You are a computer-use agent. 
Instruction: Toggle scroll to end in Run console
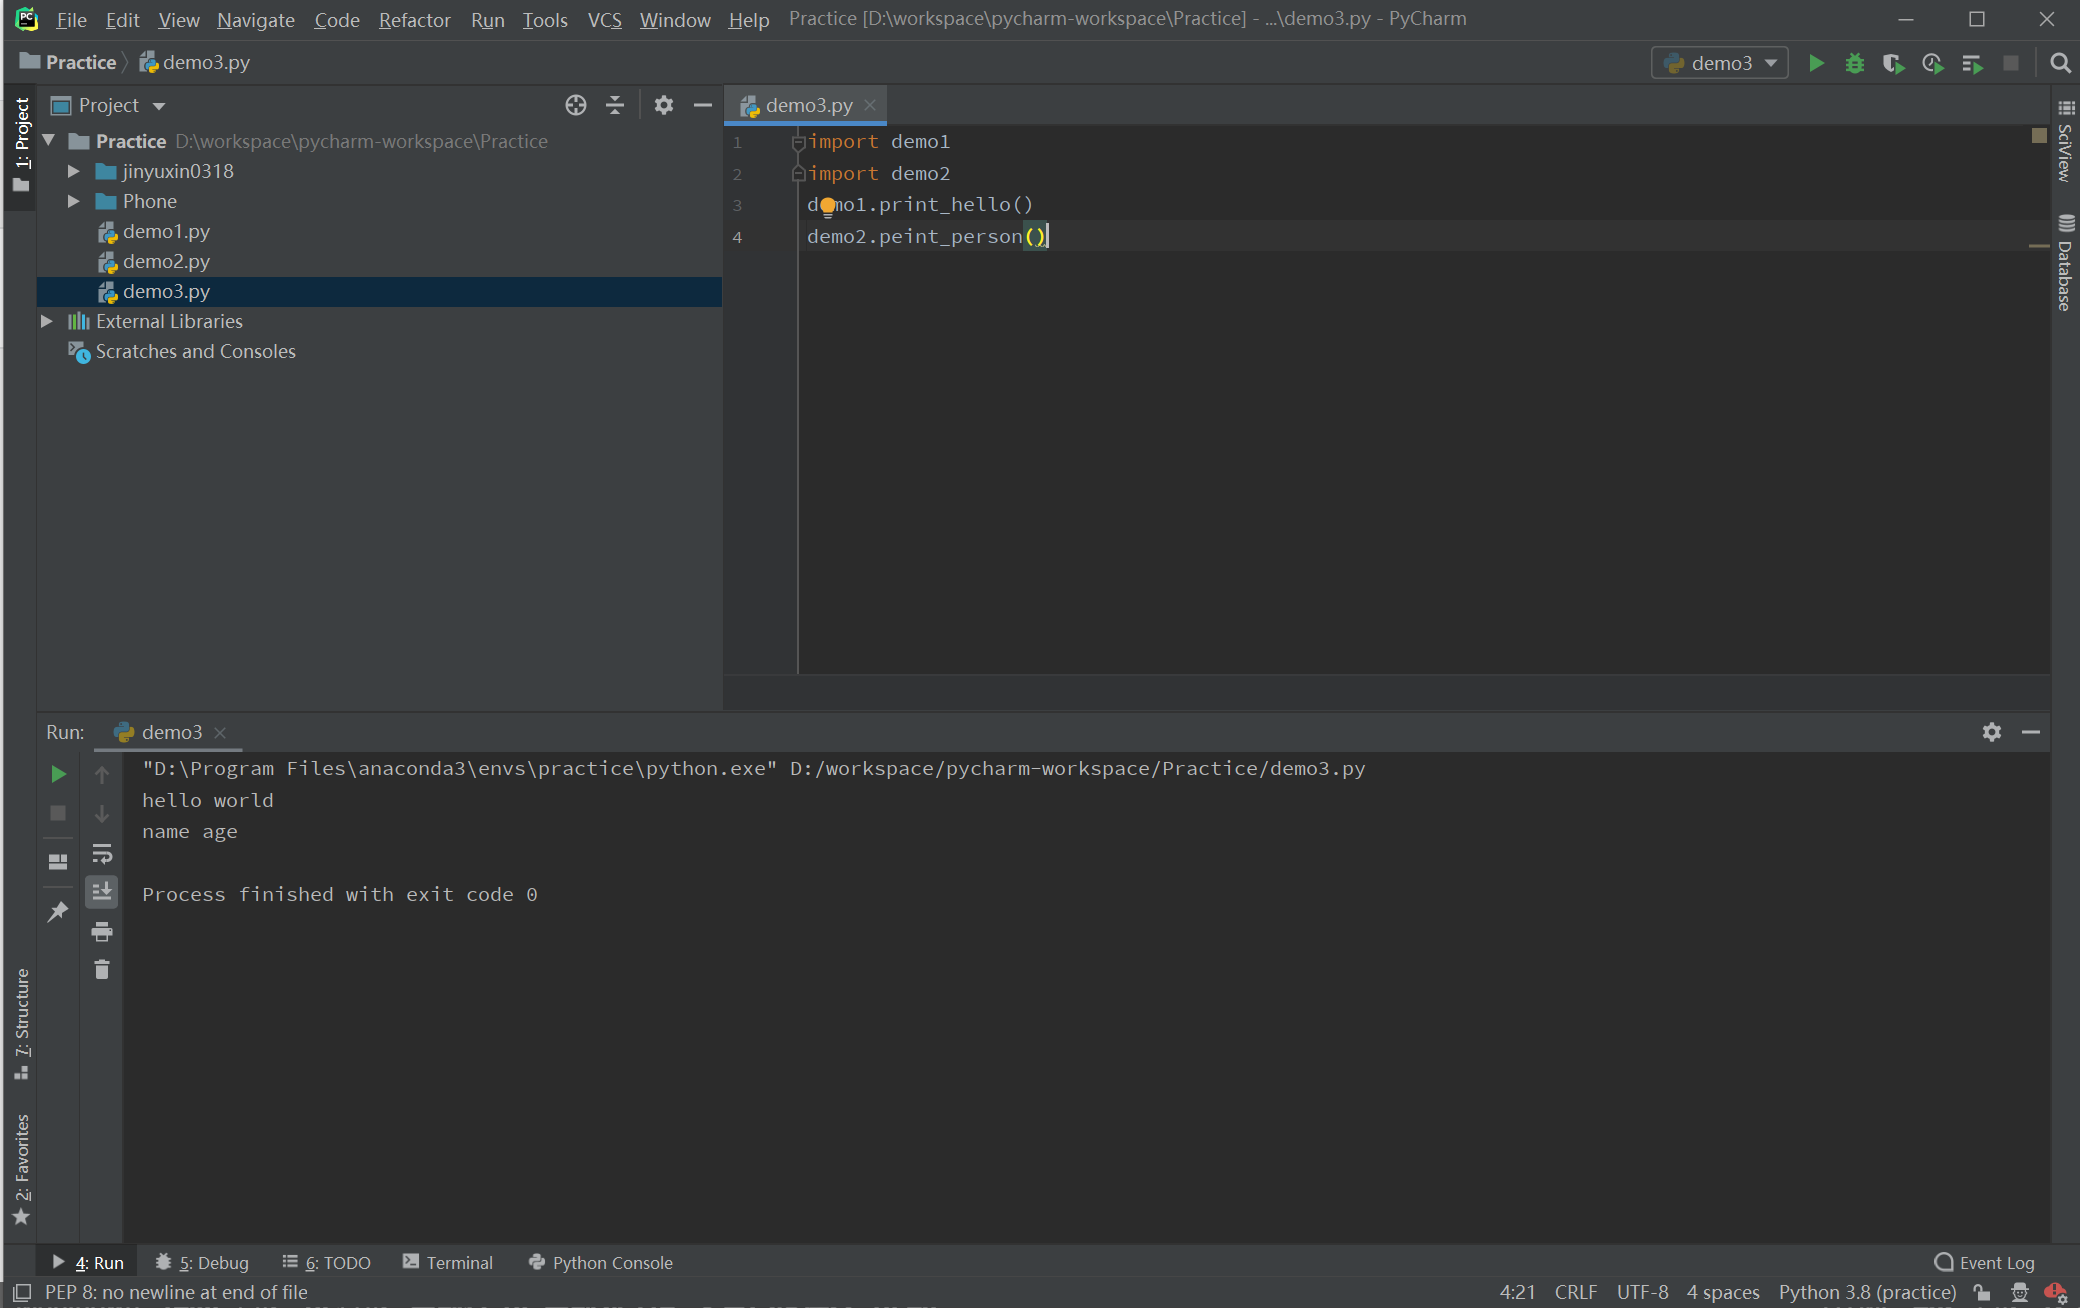pos(102,891)
